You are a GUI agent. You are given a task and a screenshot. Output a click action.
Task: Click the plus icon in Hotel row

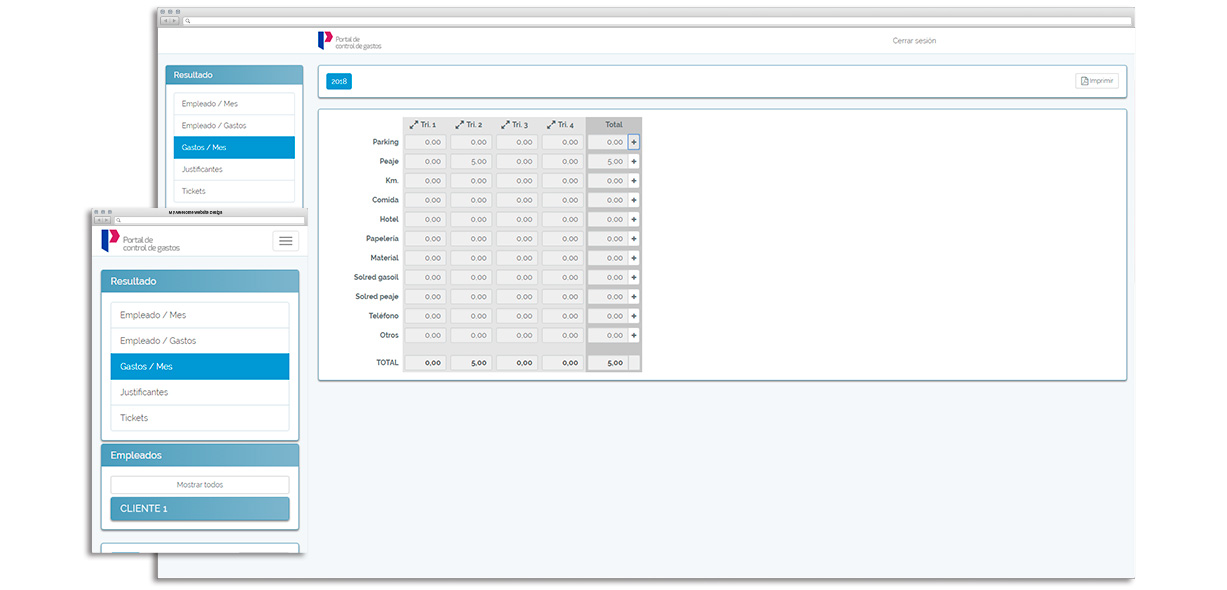tap(634, 219)
